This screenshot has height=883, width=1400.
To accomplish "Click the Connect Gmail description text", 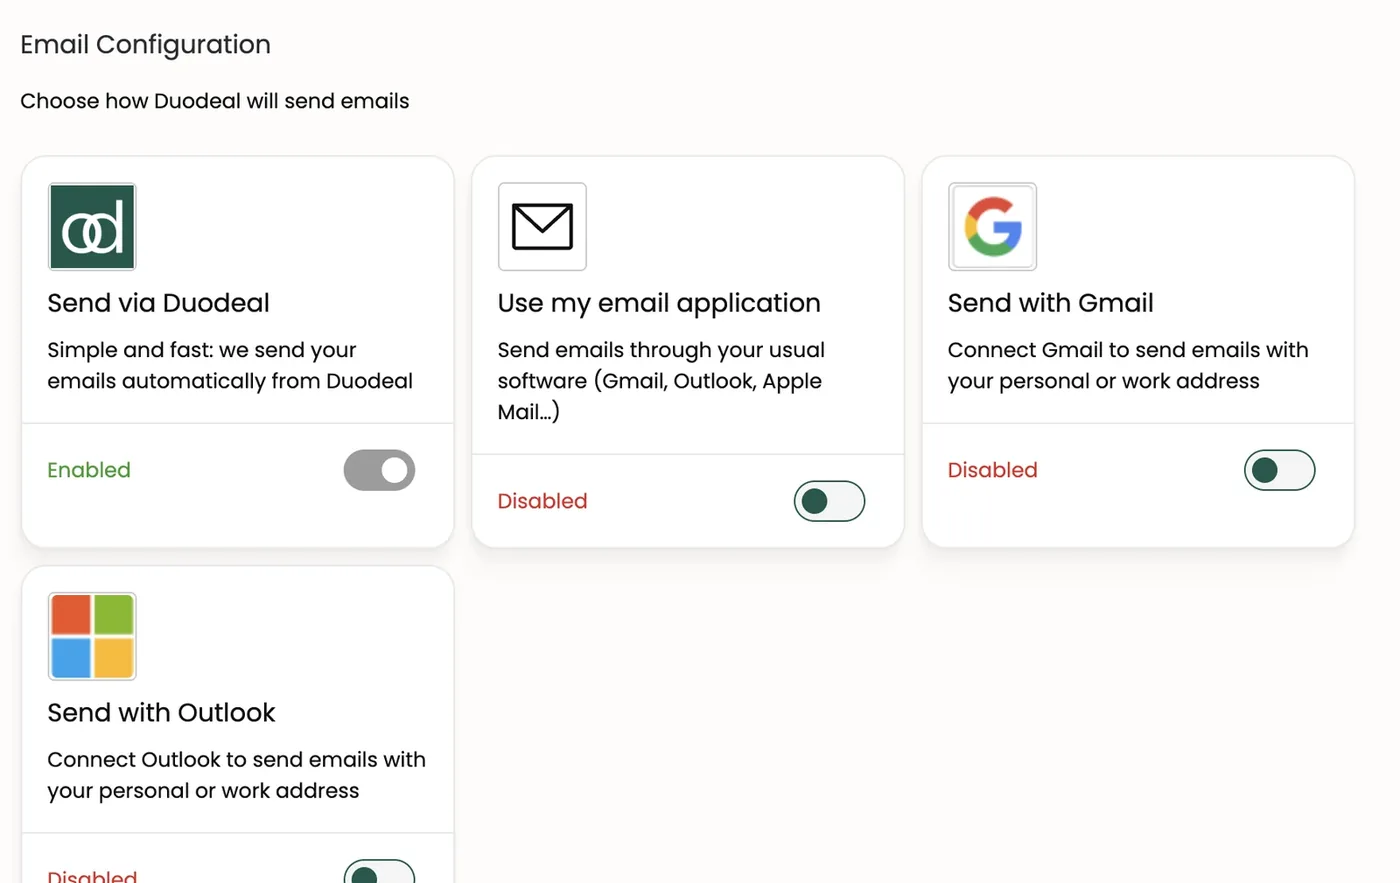I will pos(1128,365).
